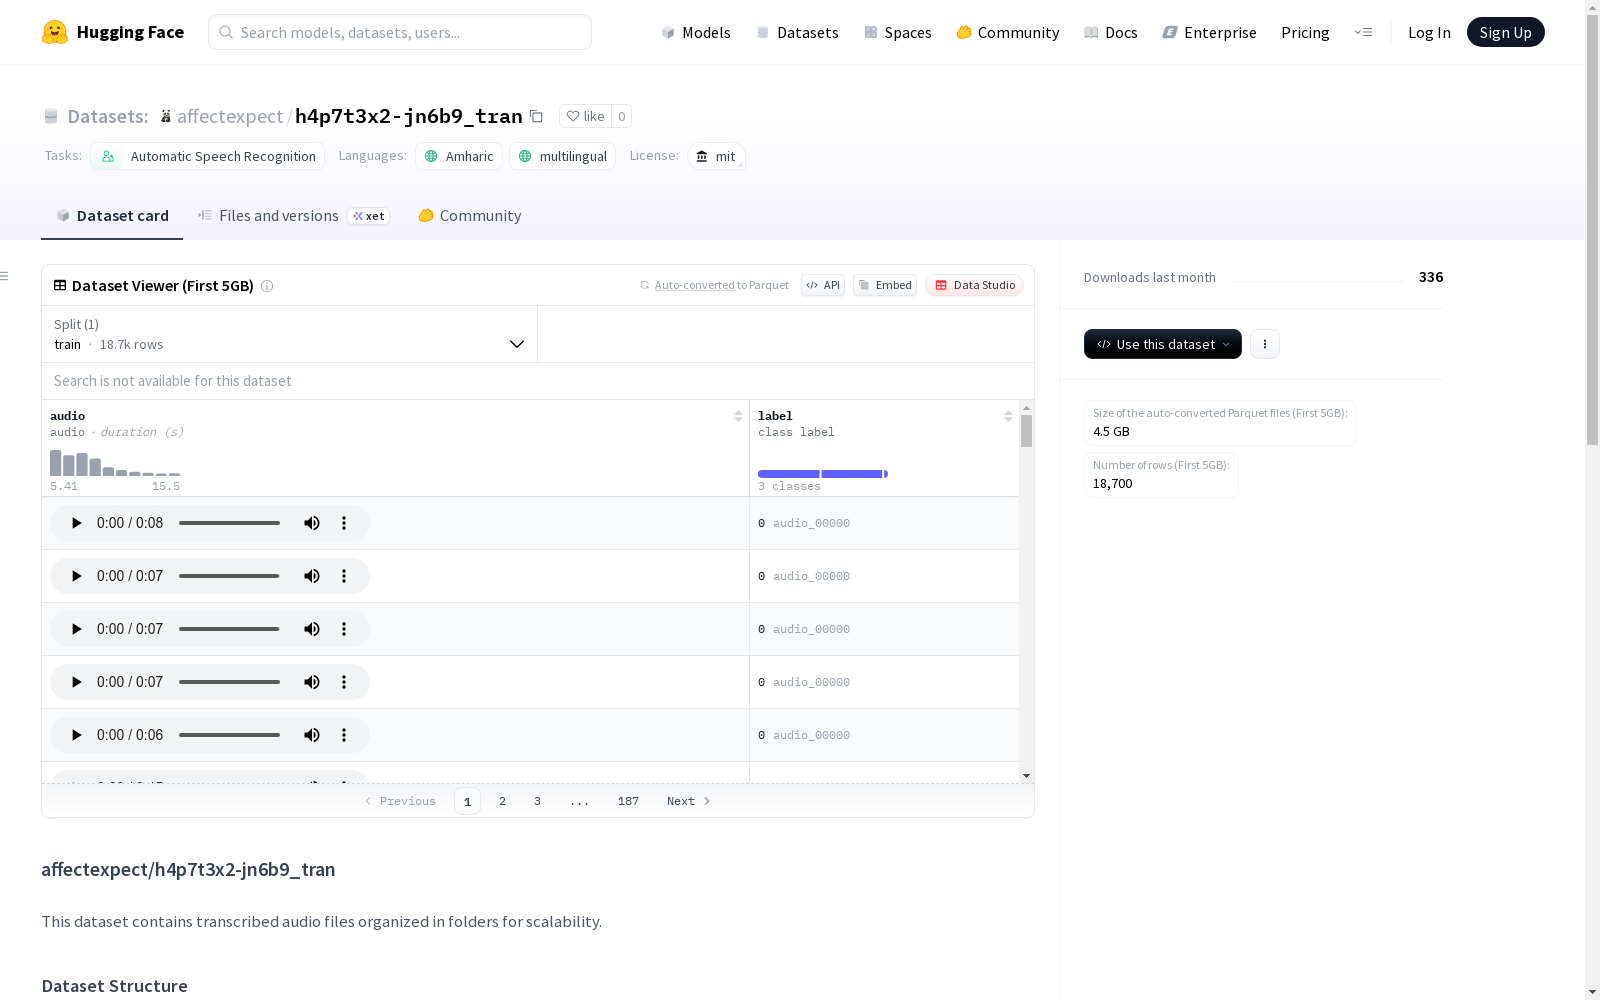
Task: Play the fourth audio row
Action: [76, 682]
